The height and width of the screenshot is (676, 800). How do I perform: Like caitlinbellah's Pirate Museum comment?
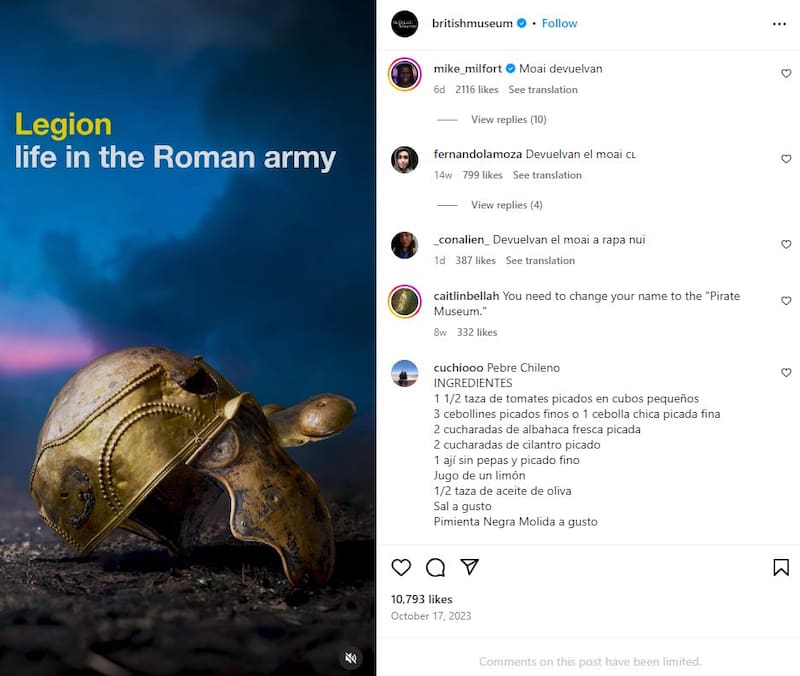coord(786,301)
